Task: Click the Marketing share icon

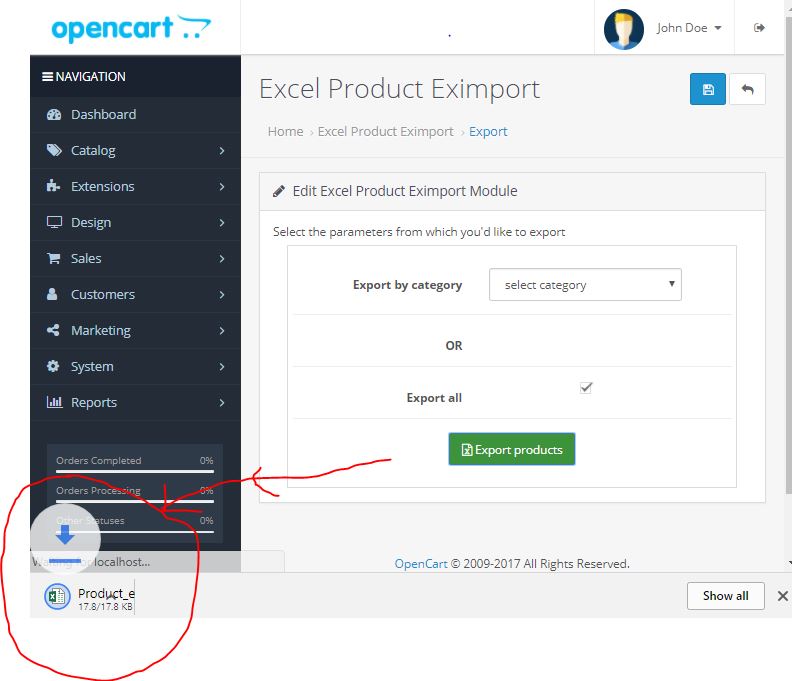Action: click(53, 330)
